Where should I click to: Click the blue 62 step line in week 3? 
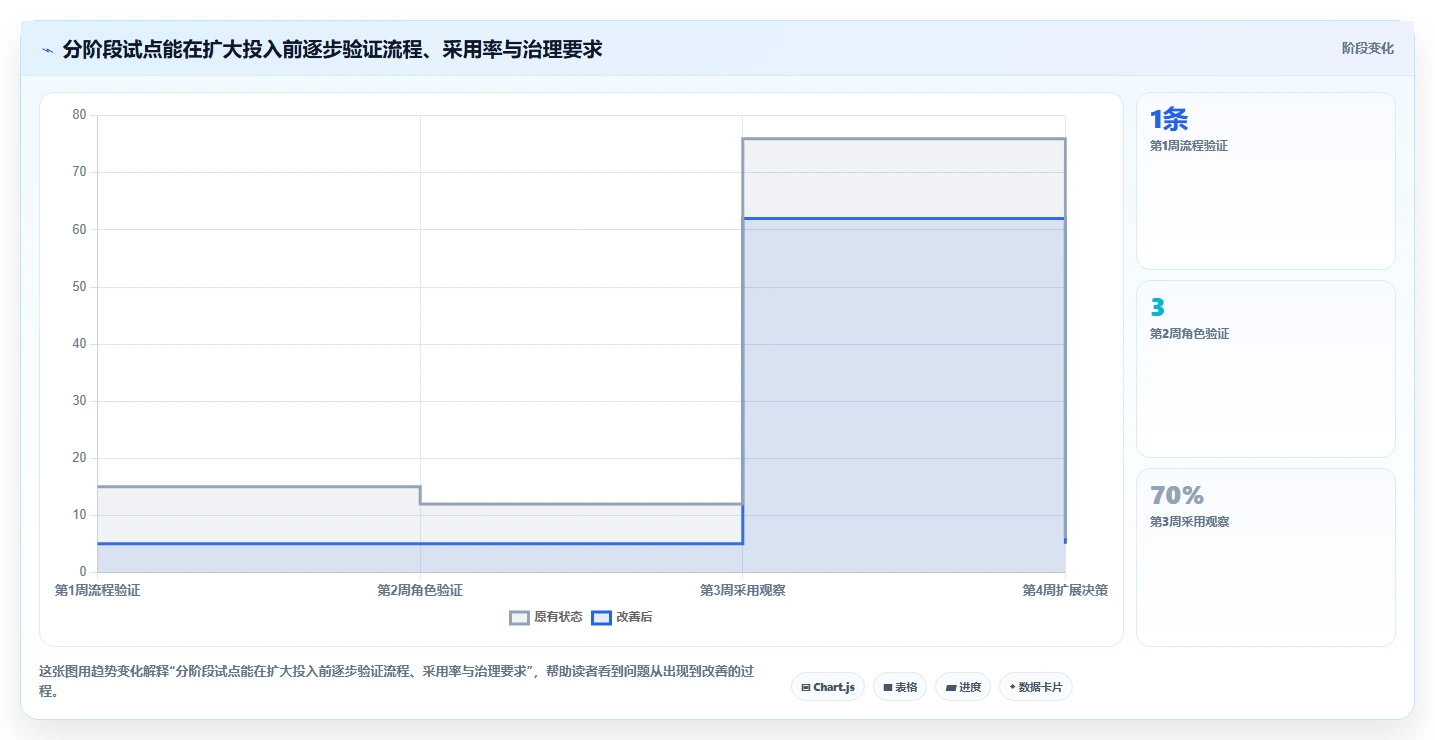904,218
